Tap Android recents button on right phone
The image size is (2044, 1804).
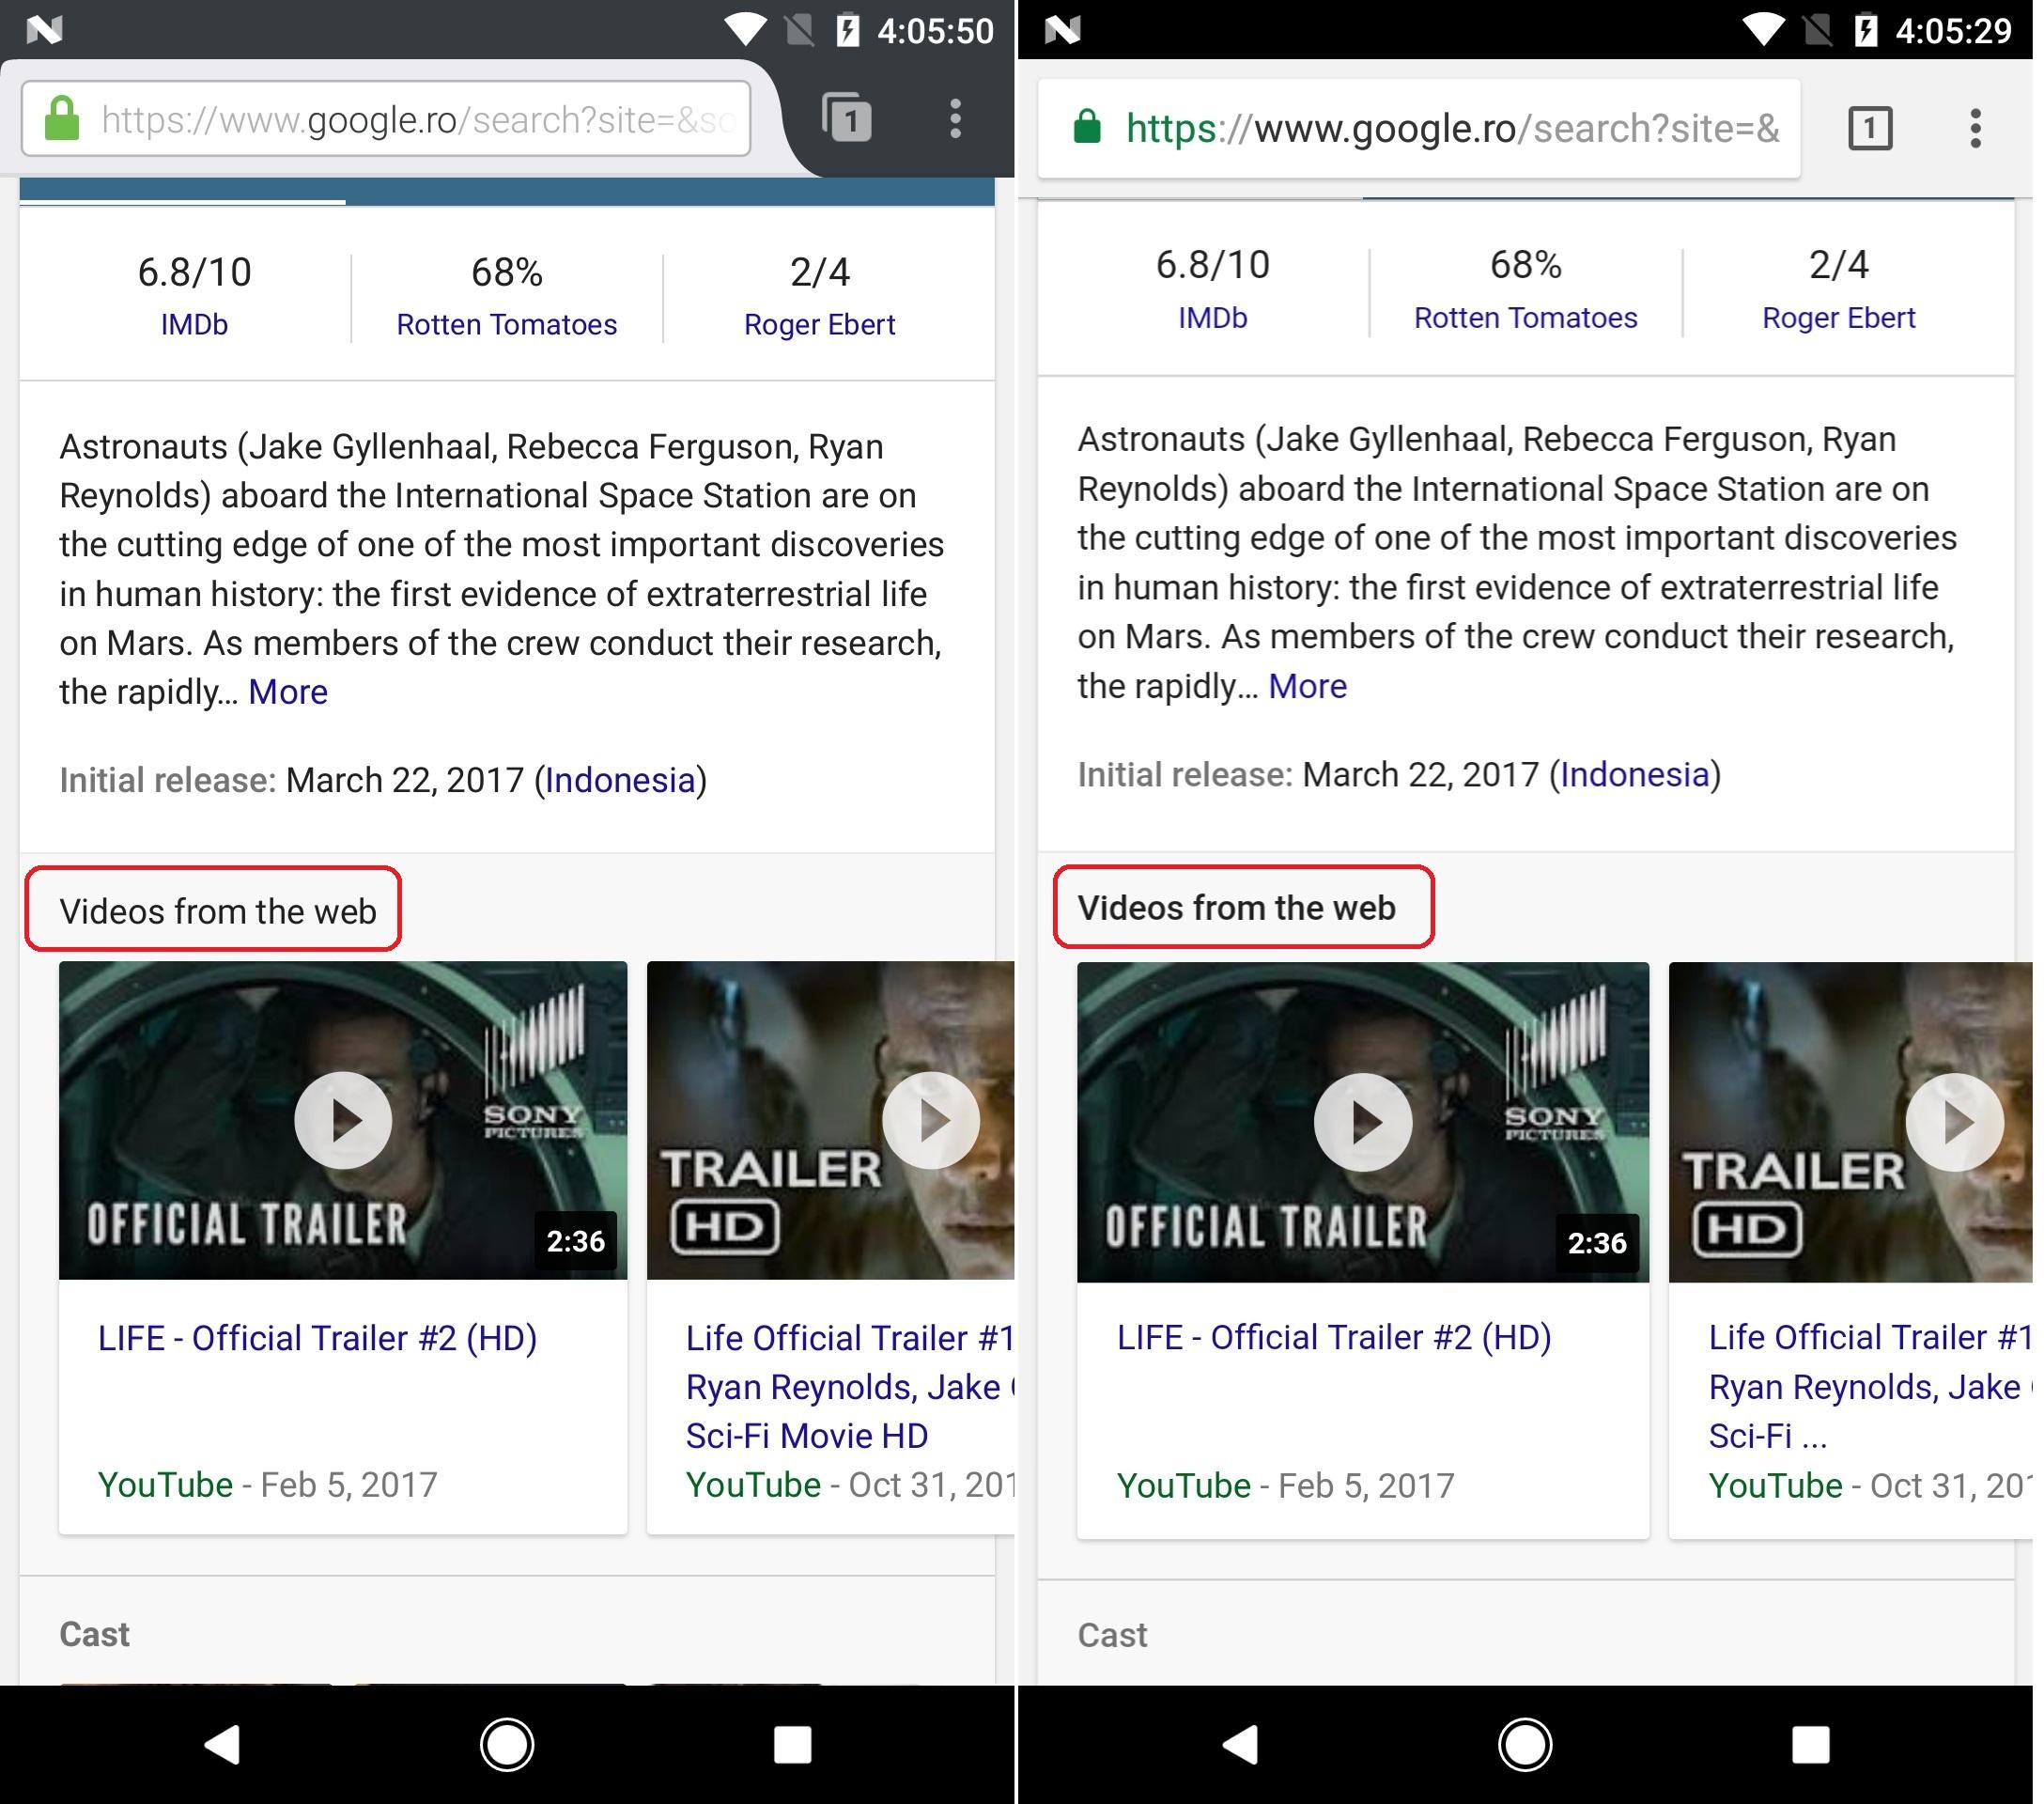pyautogui.click(x=1811, y=1745)
